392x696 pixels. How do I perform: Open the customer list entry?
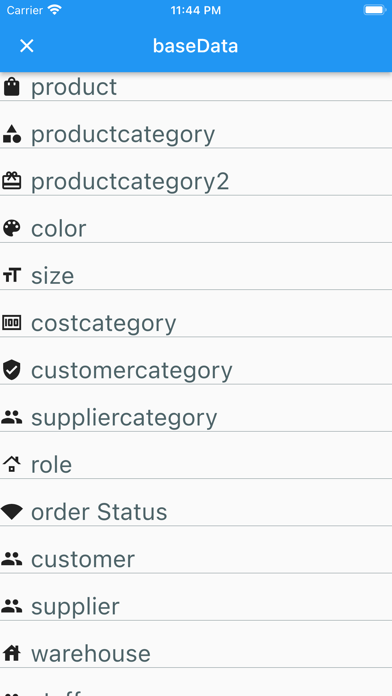pos(196,559)
